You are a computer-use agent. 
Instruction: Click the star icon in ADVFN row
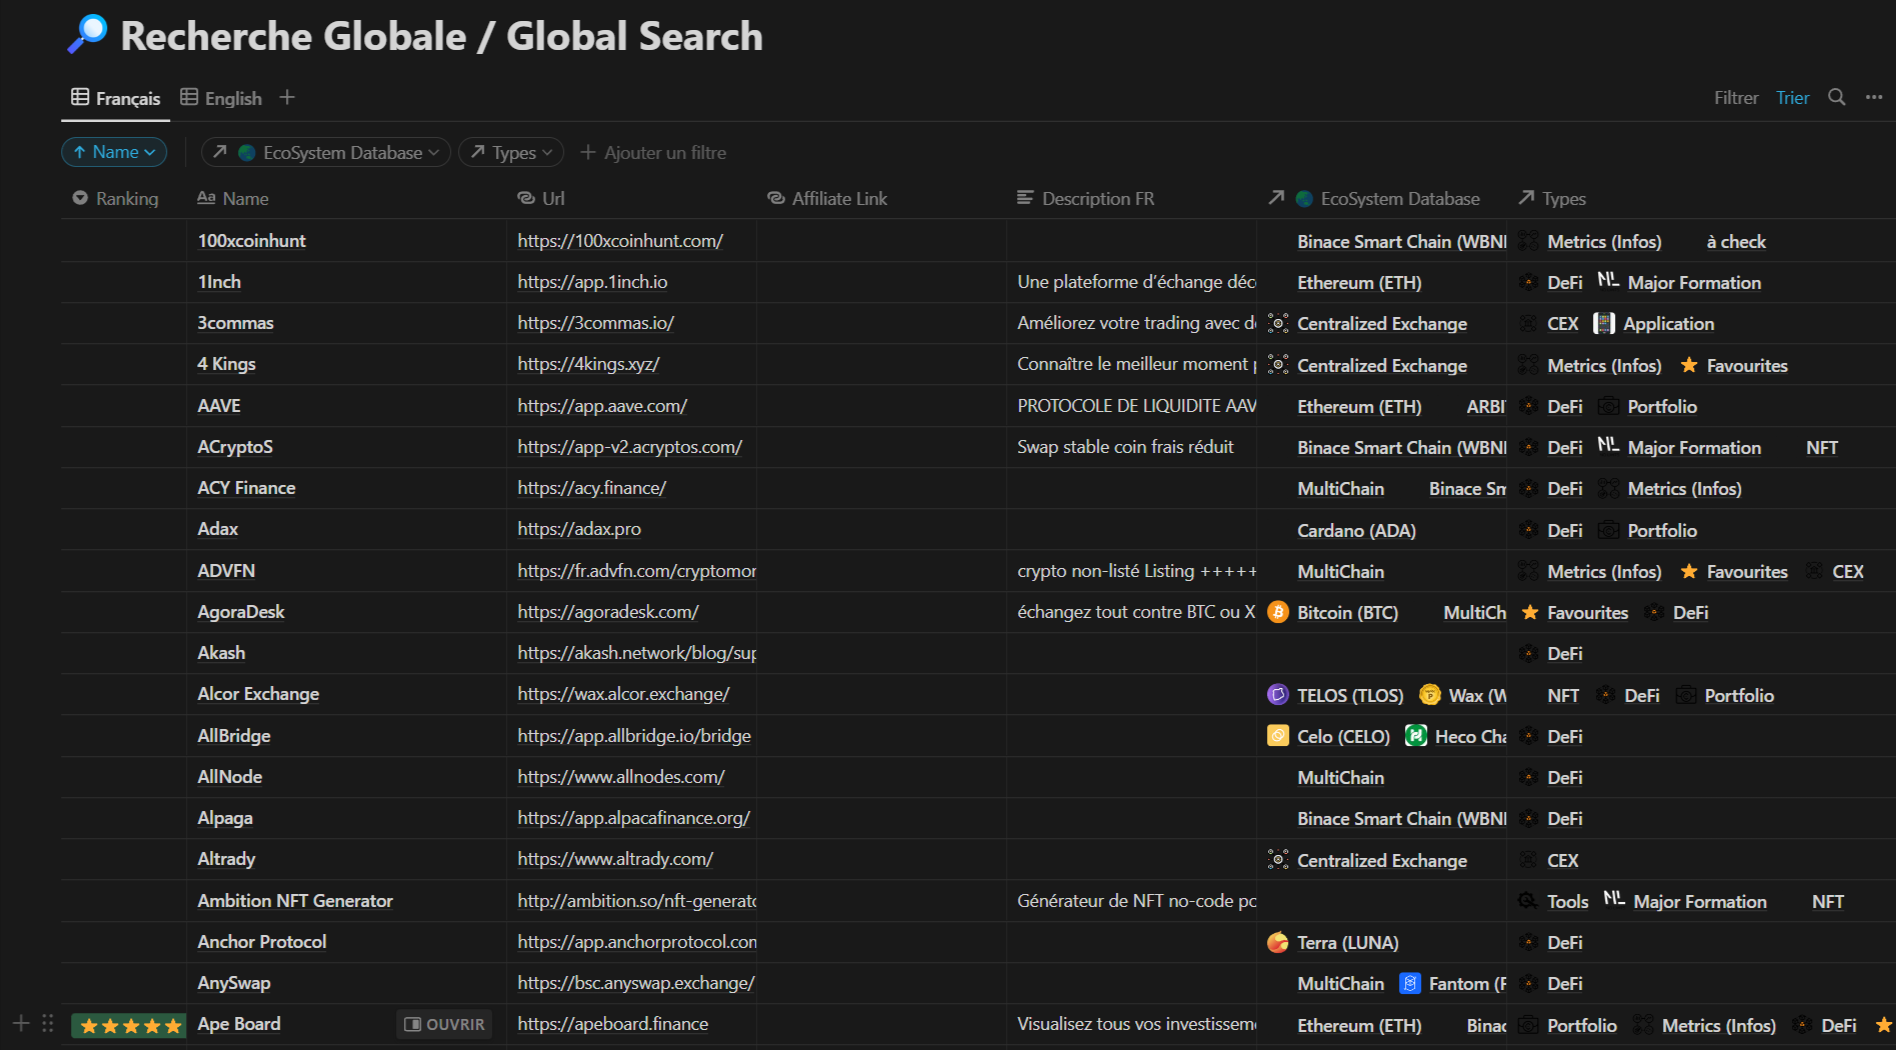[1689, 571]
